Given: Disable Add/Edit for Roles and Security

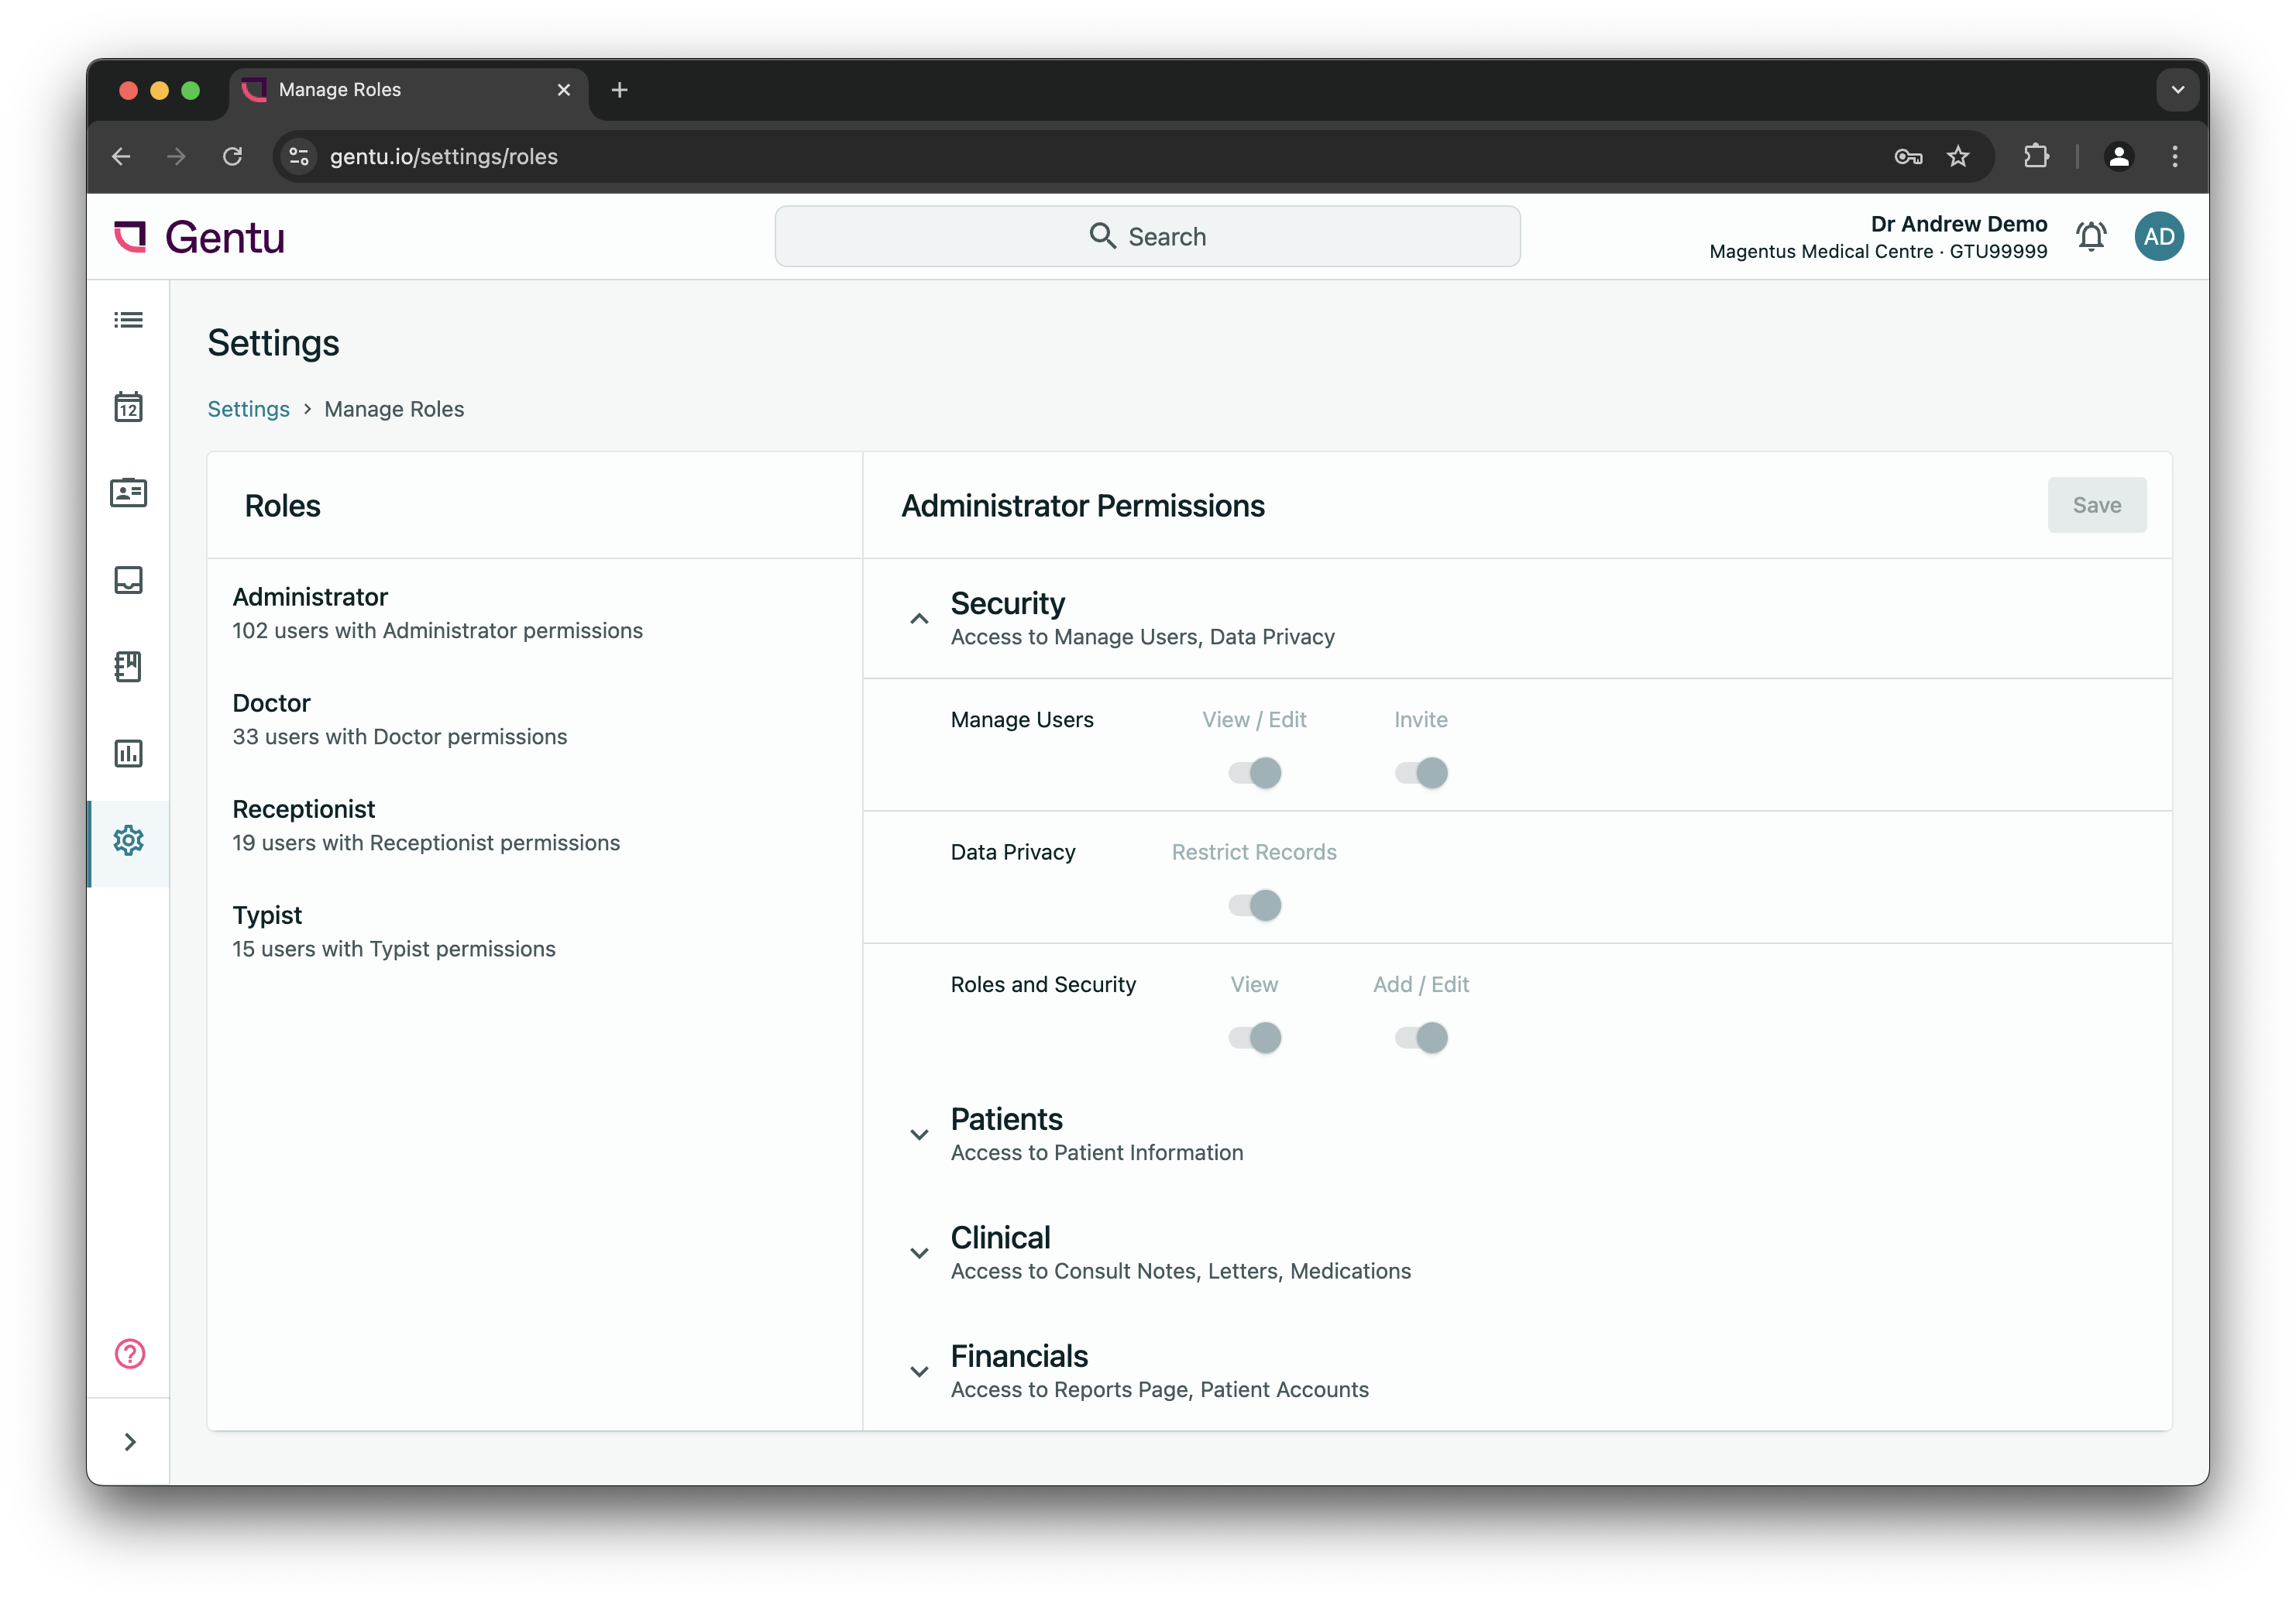Looking at the screenshot, I should coord(1420,1038).
